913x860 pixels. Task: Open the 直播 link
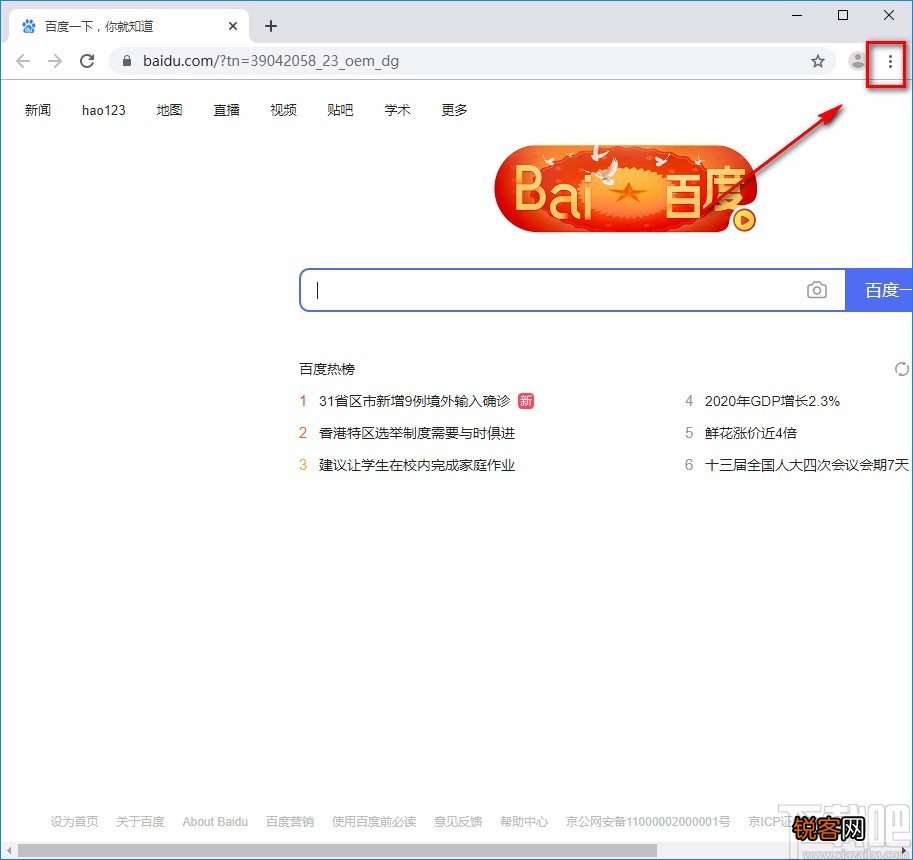point(227,109)
